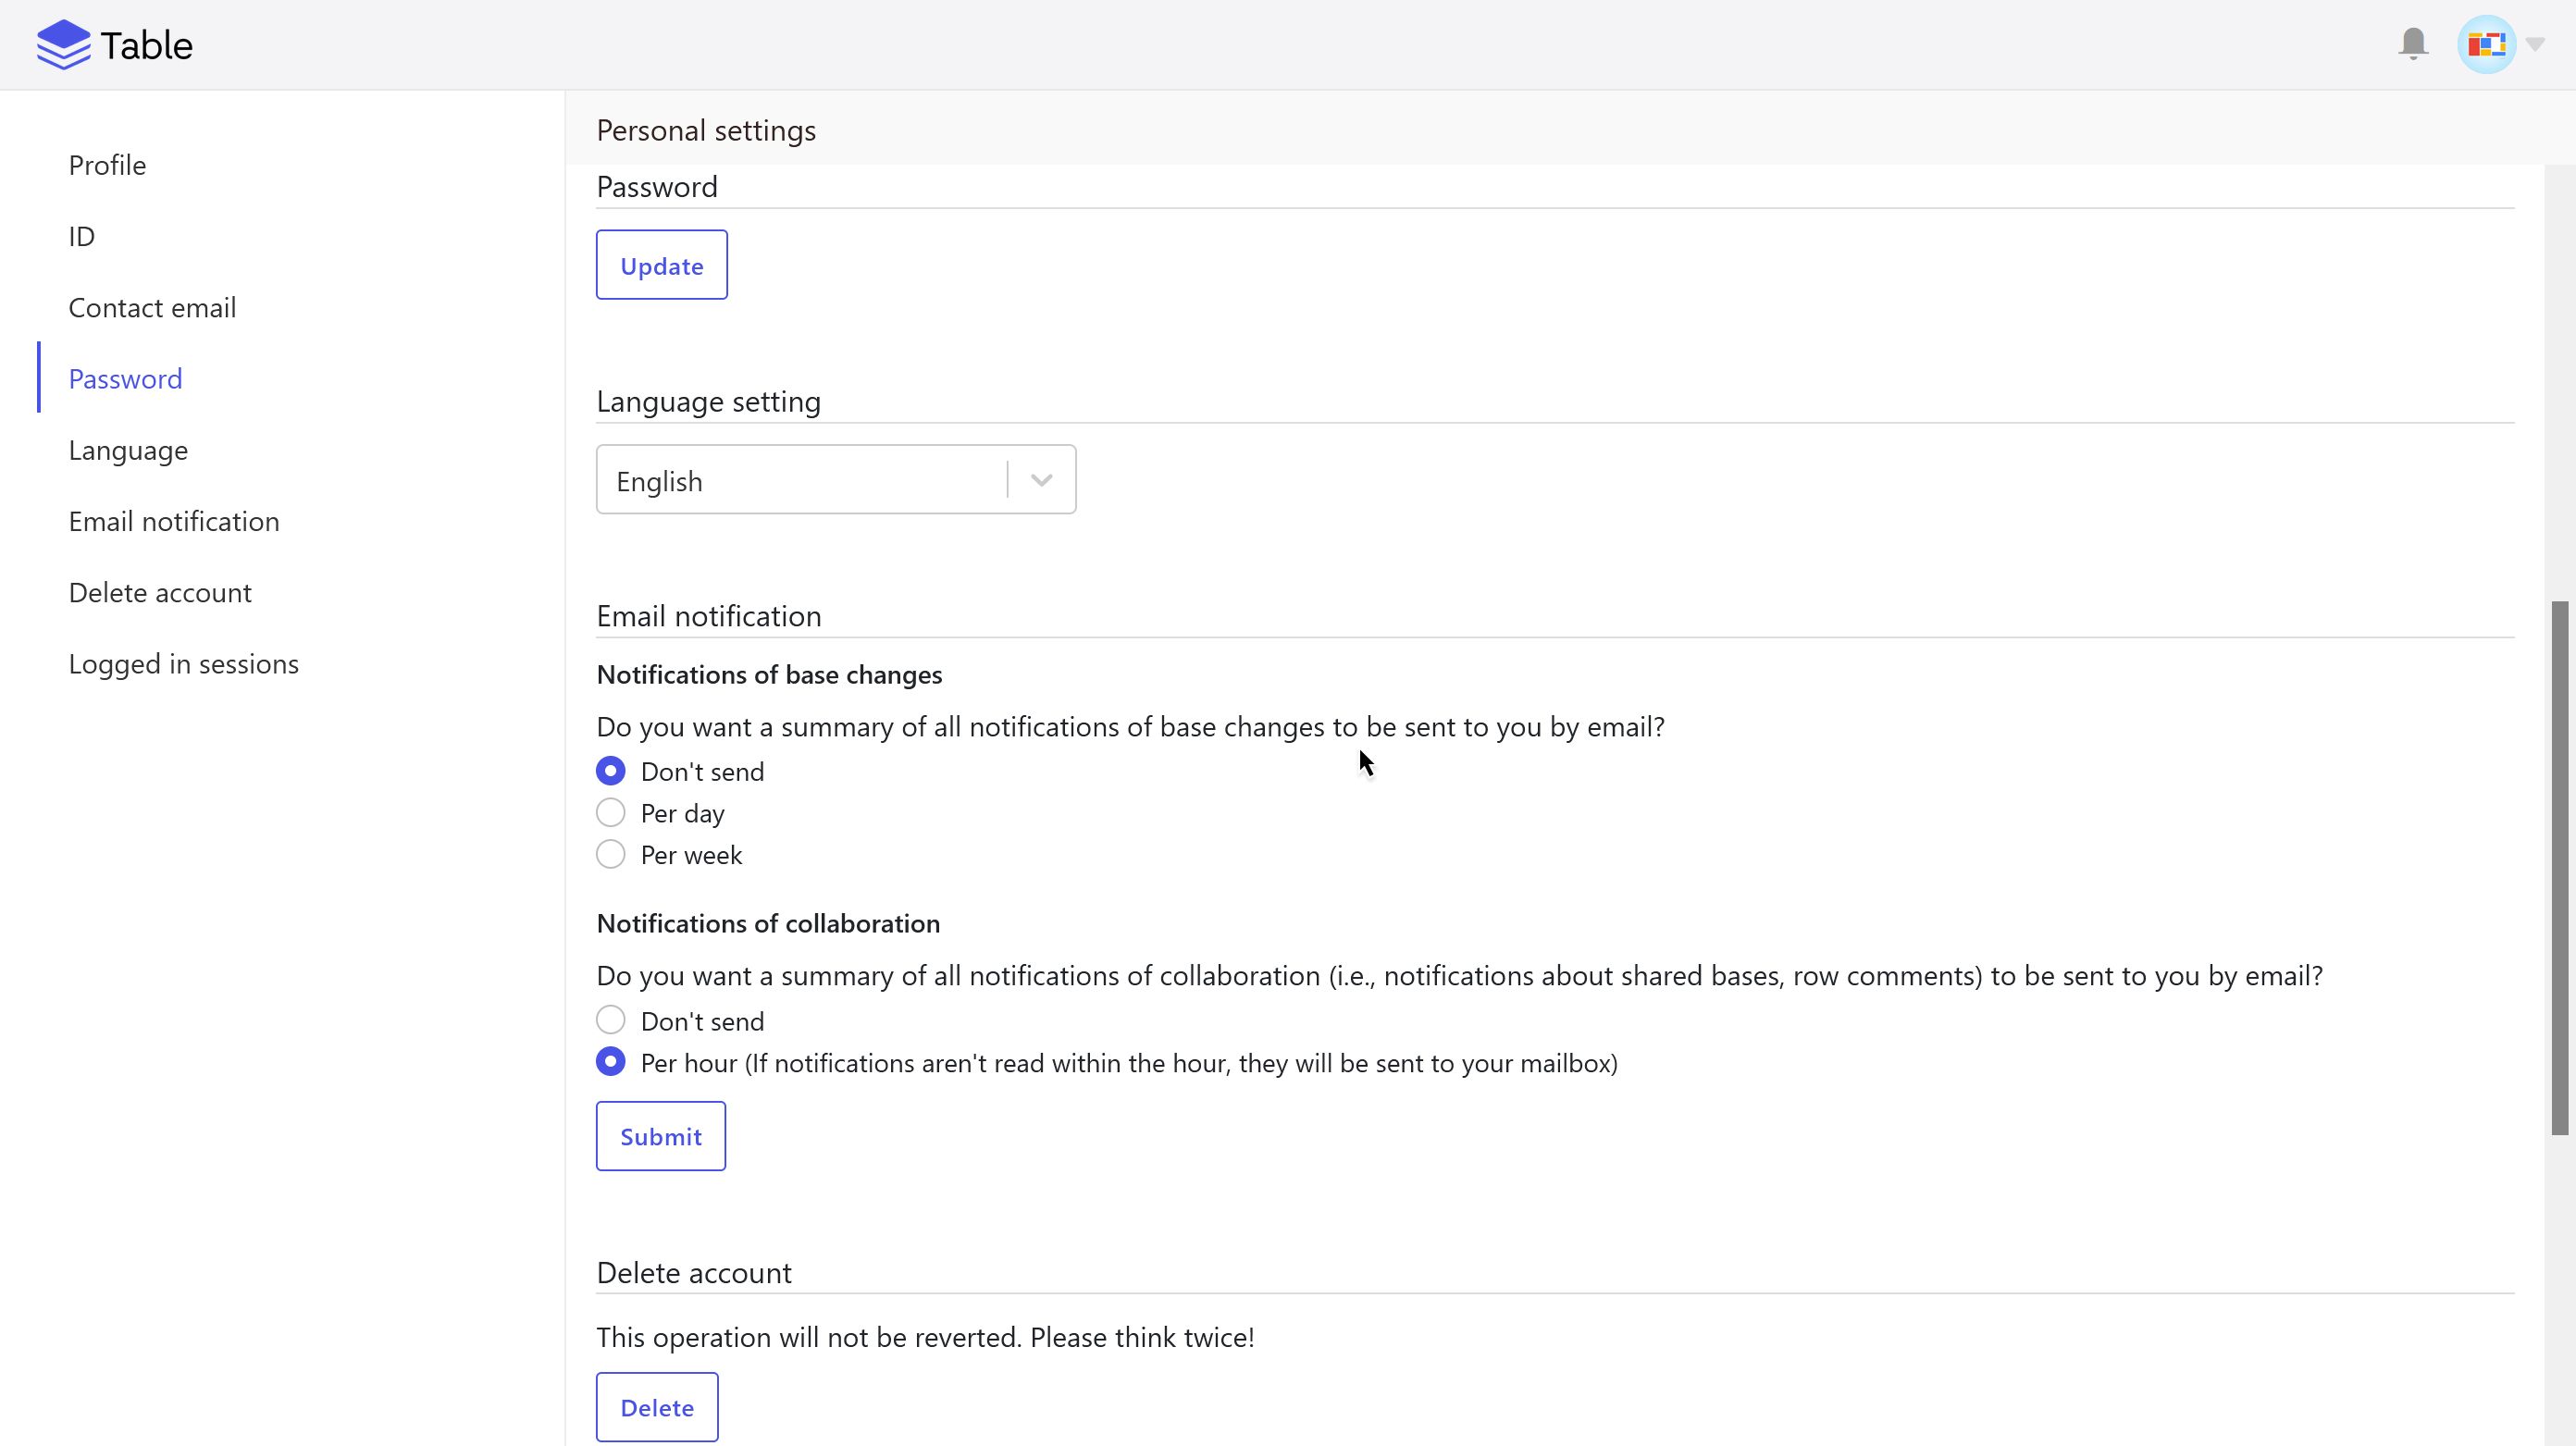Select Per week for base changes
Image resolution: width=2576 pixels, height=1446 pixels.
coord(611,855)
